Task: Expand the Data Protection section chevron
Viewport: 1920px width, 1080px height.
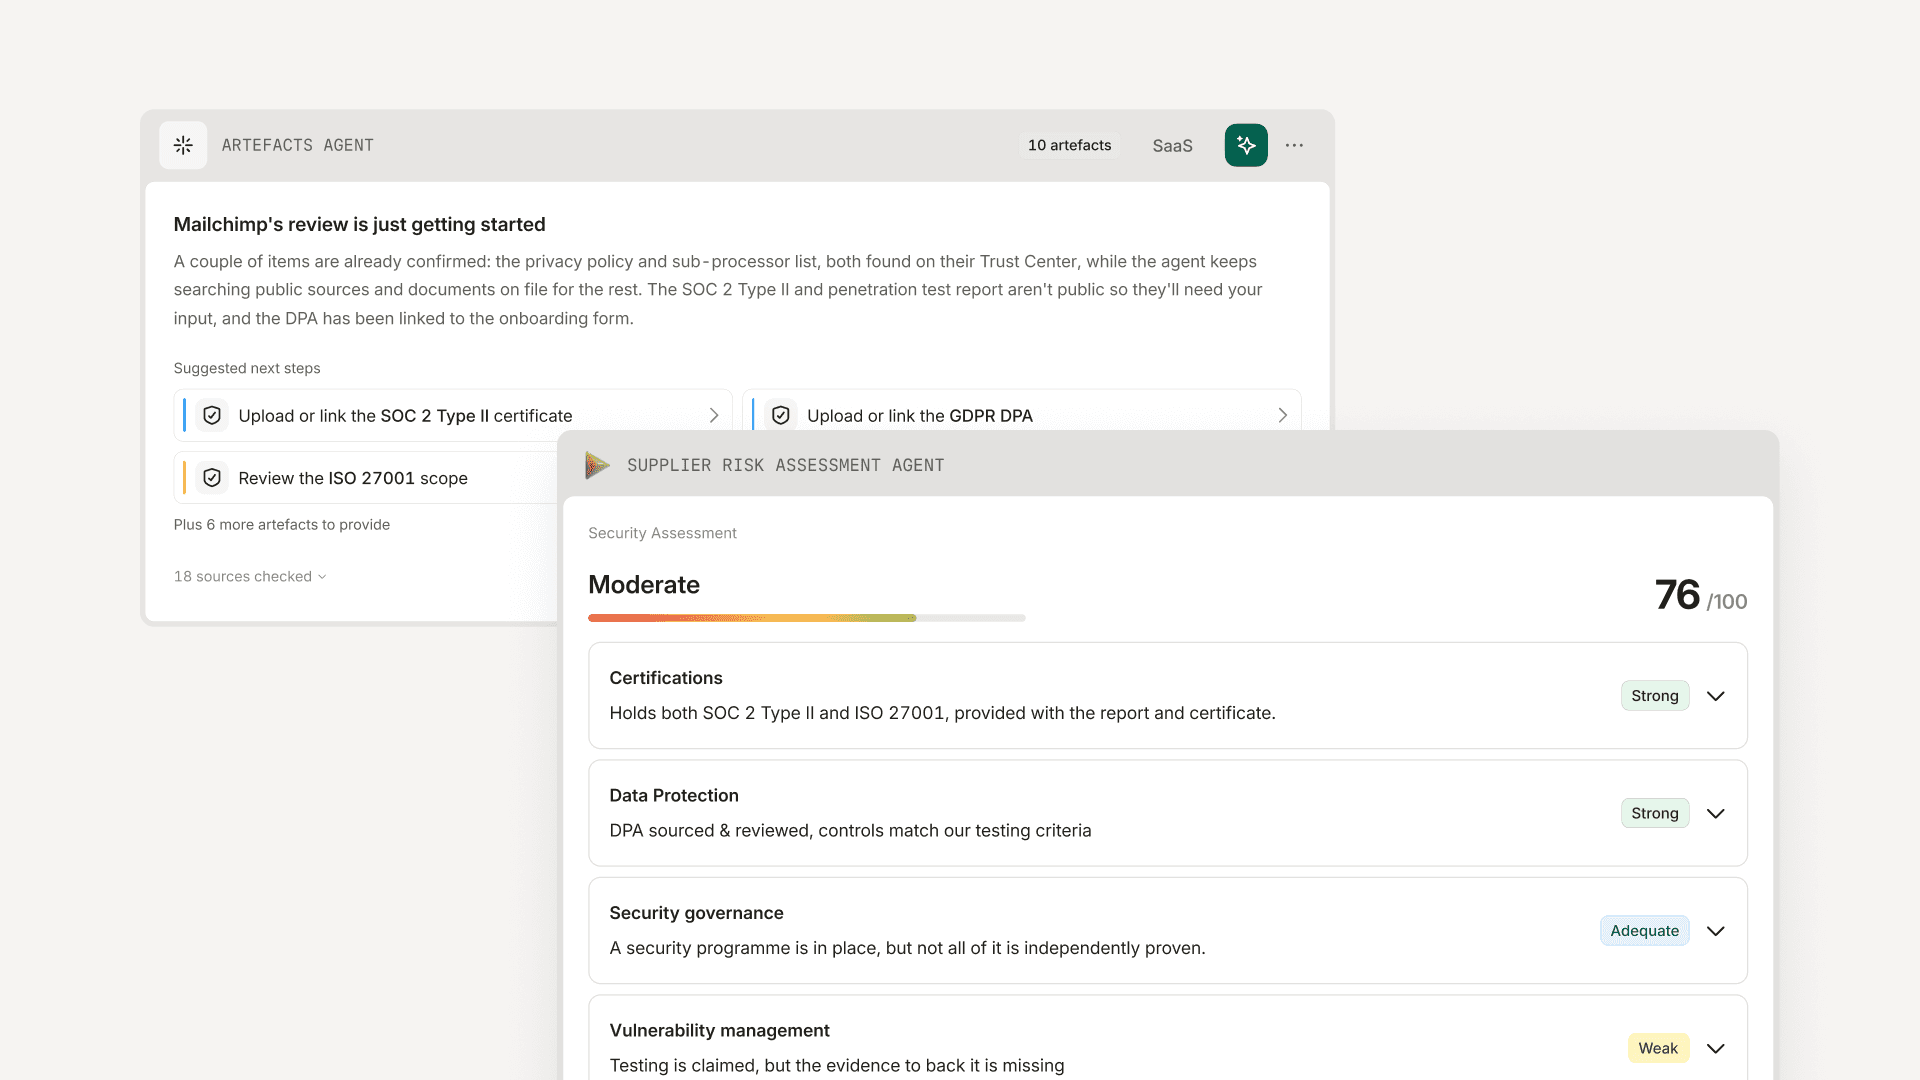Action: [x=1716, y=814]
